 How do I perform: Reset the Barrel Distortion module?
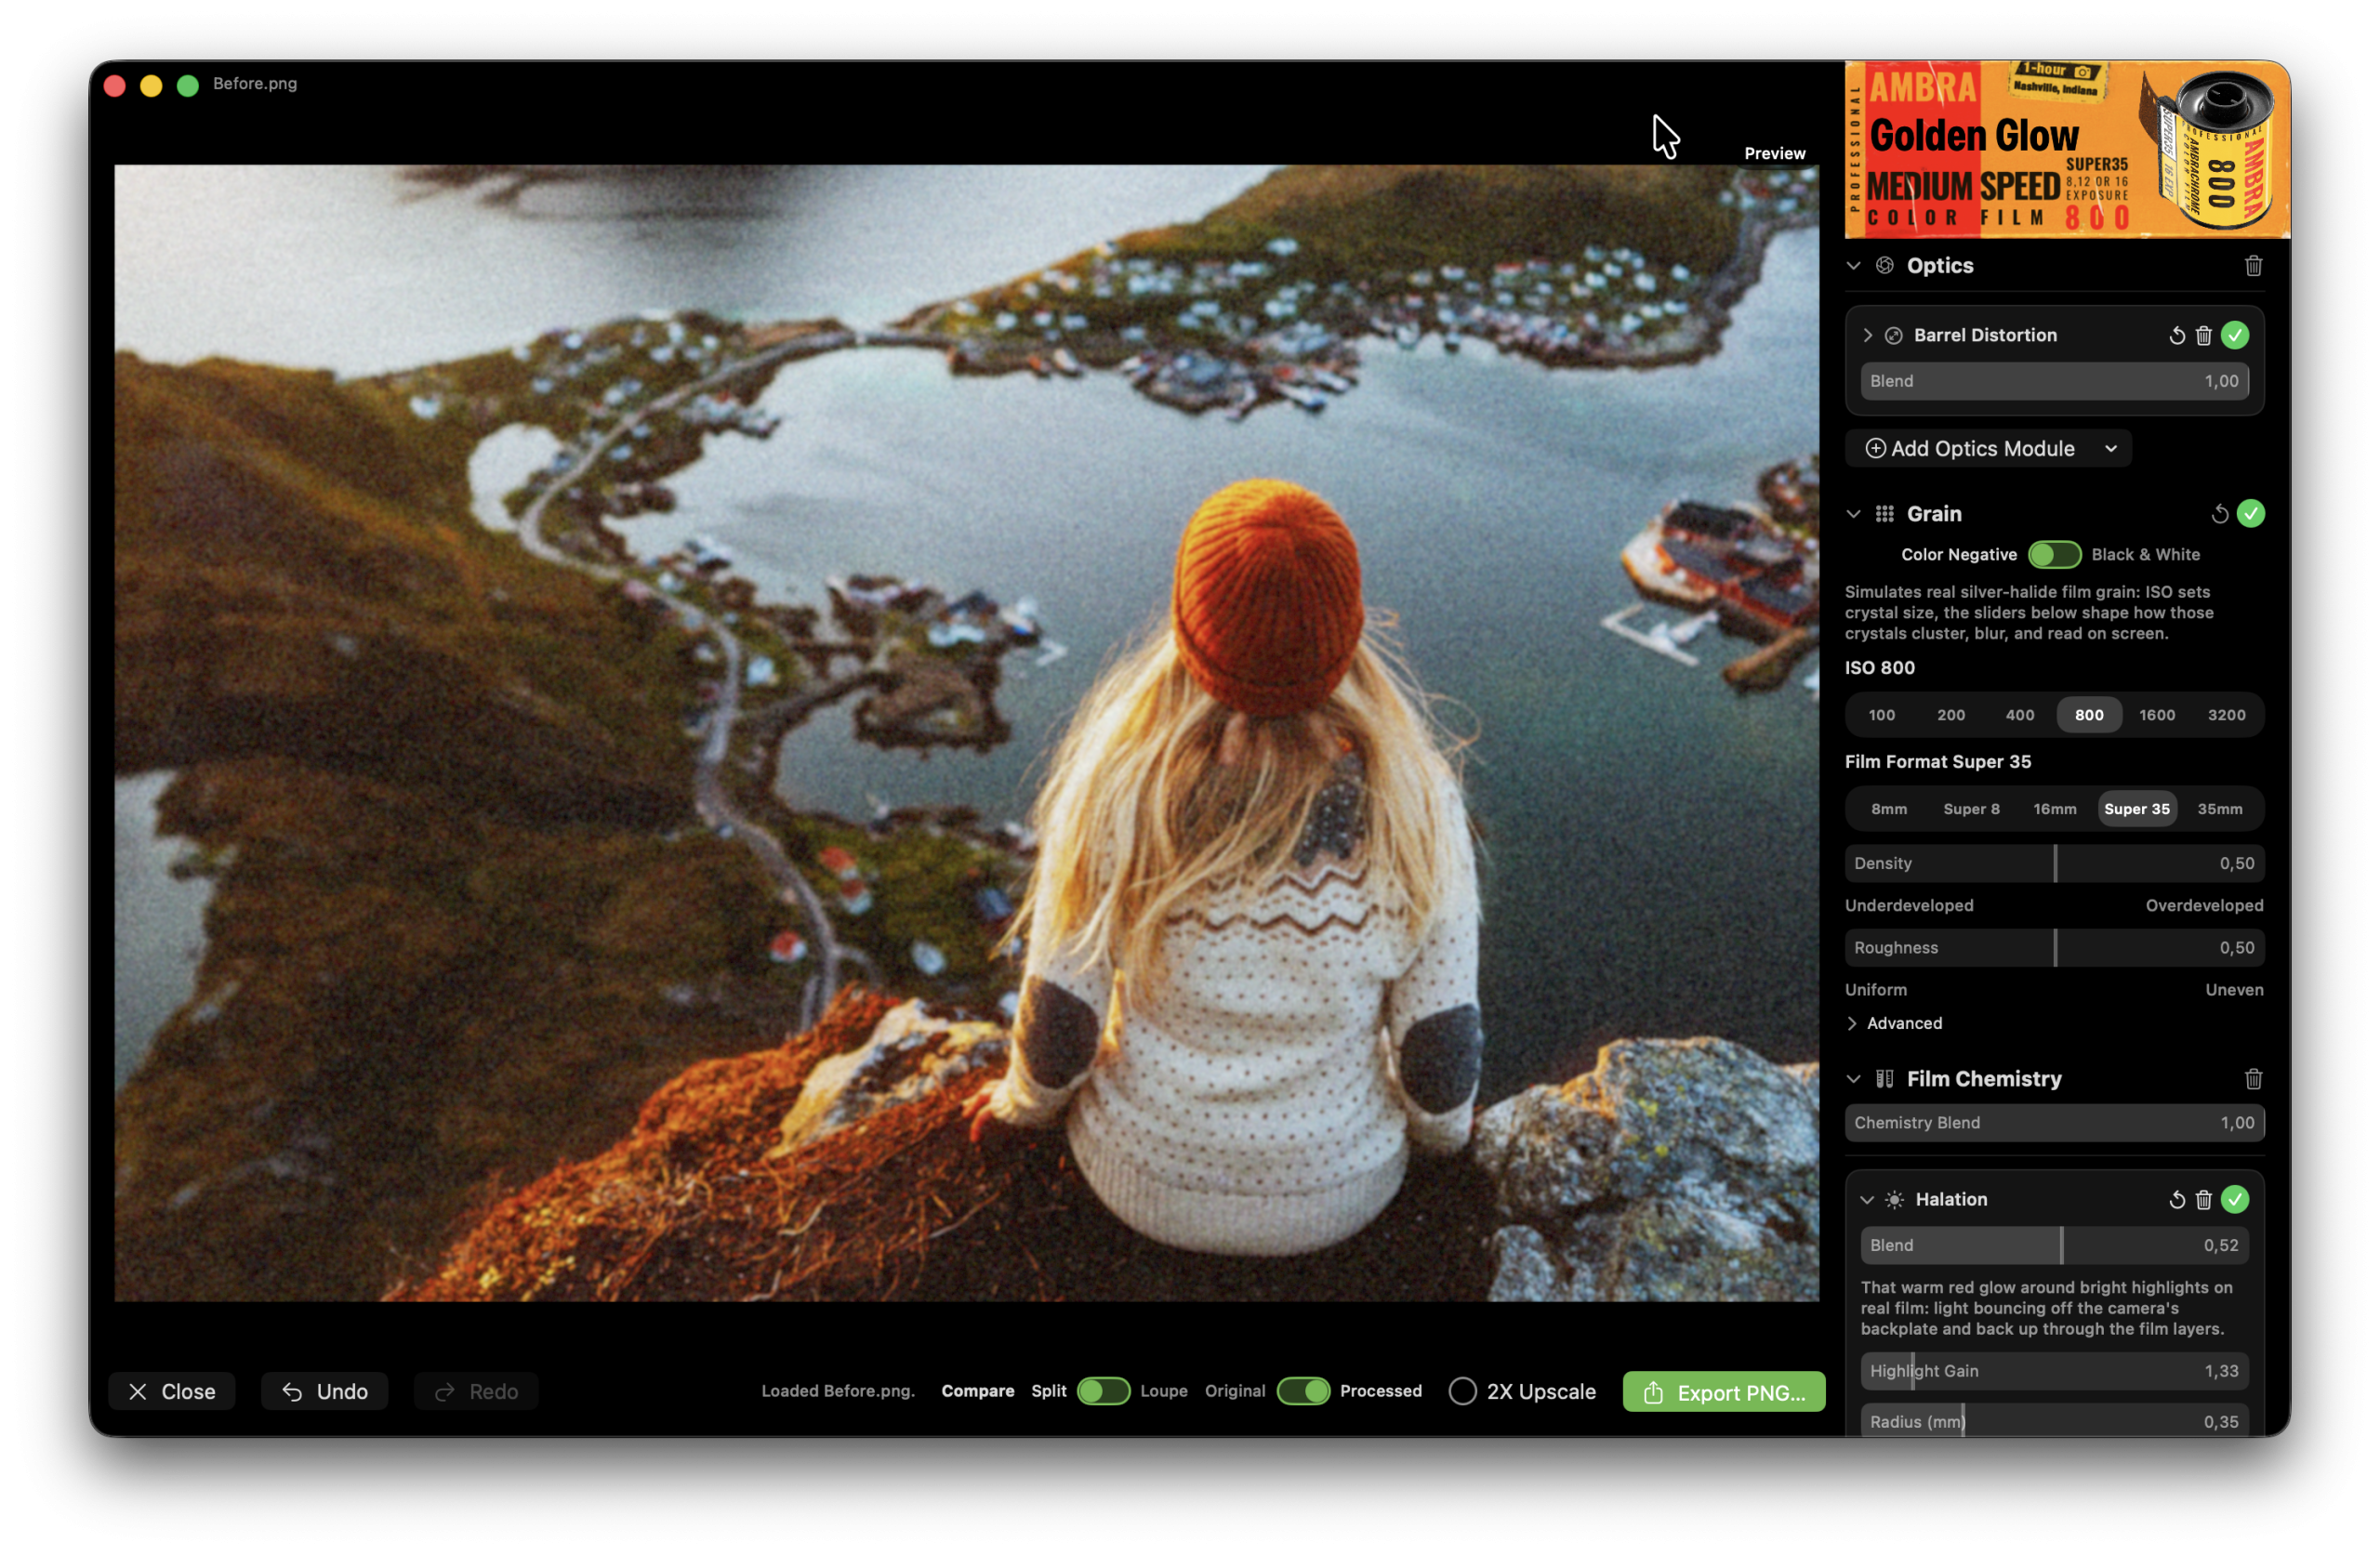tap(2176, 336)
